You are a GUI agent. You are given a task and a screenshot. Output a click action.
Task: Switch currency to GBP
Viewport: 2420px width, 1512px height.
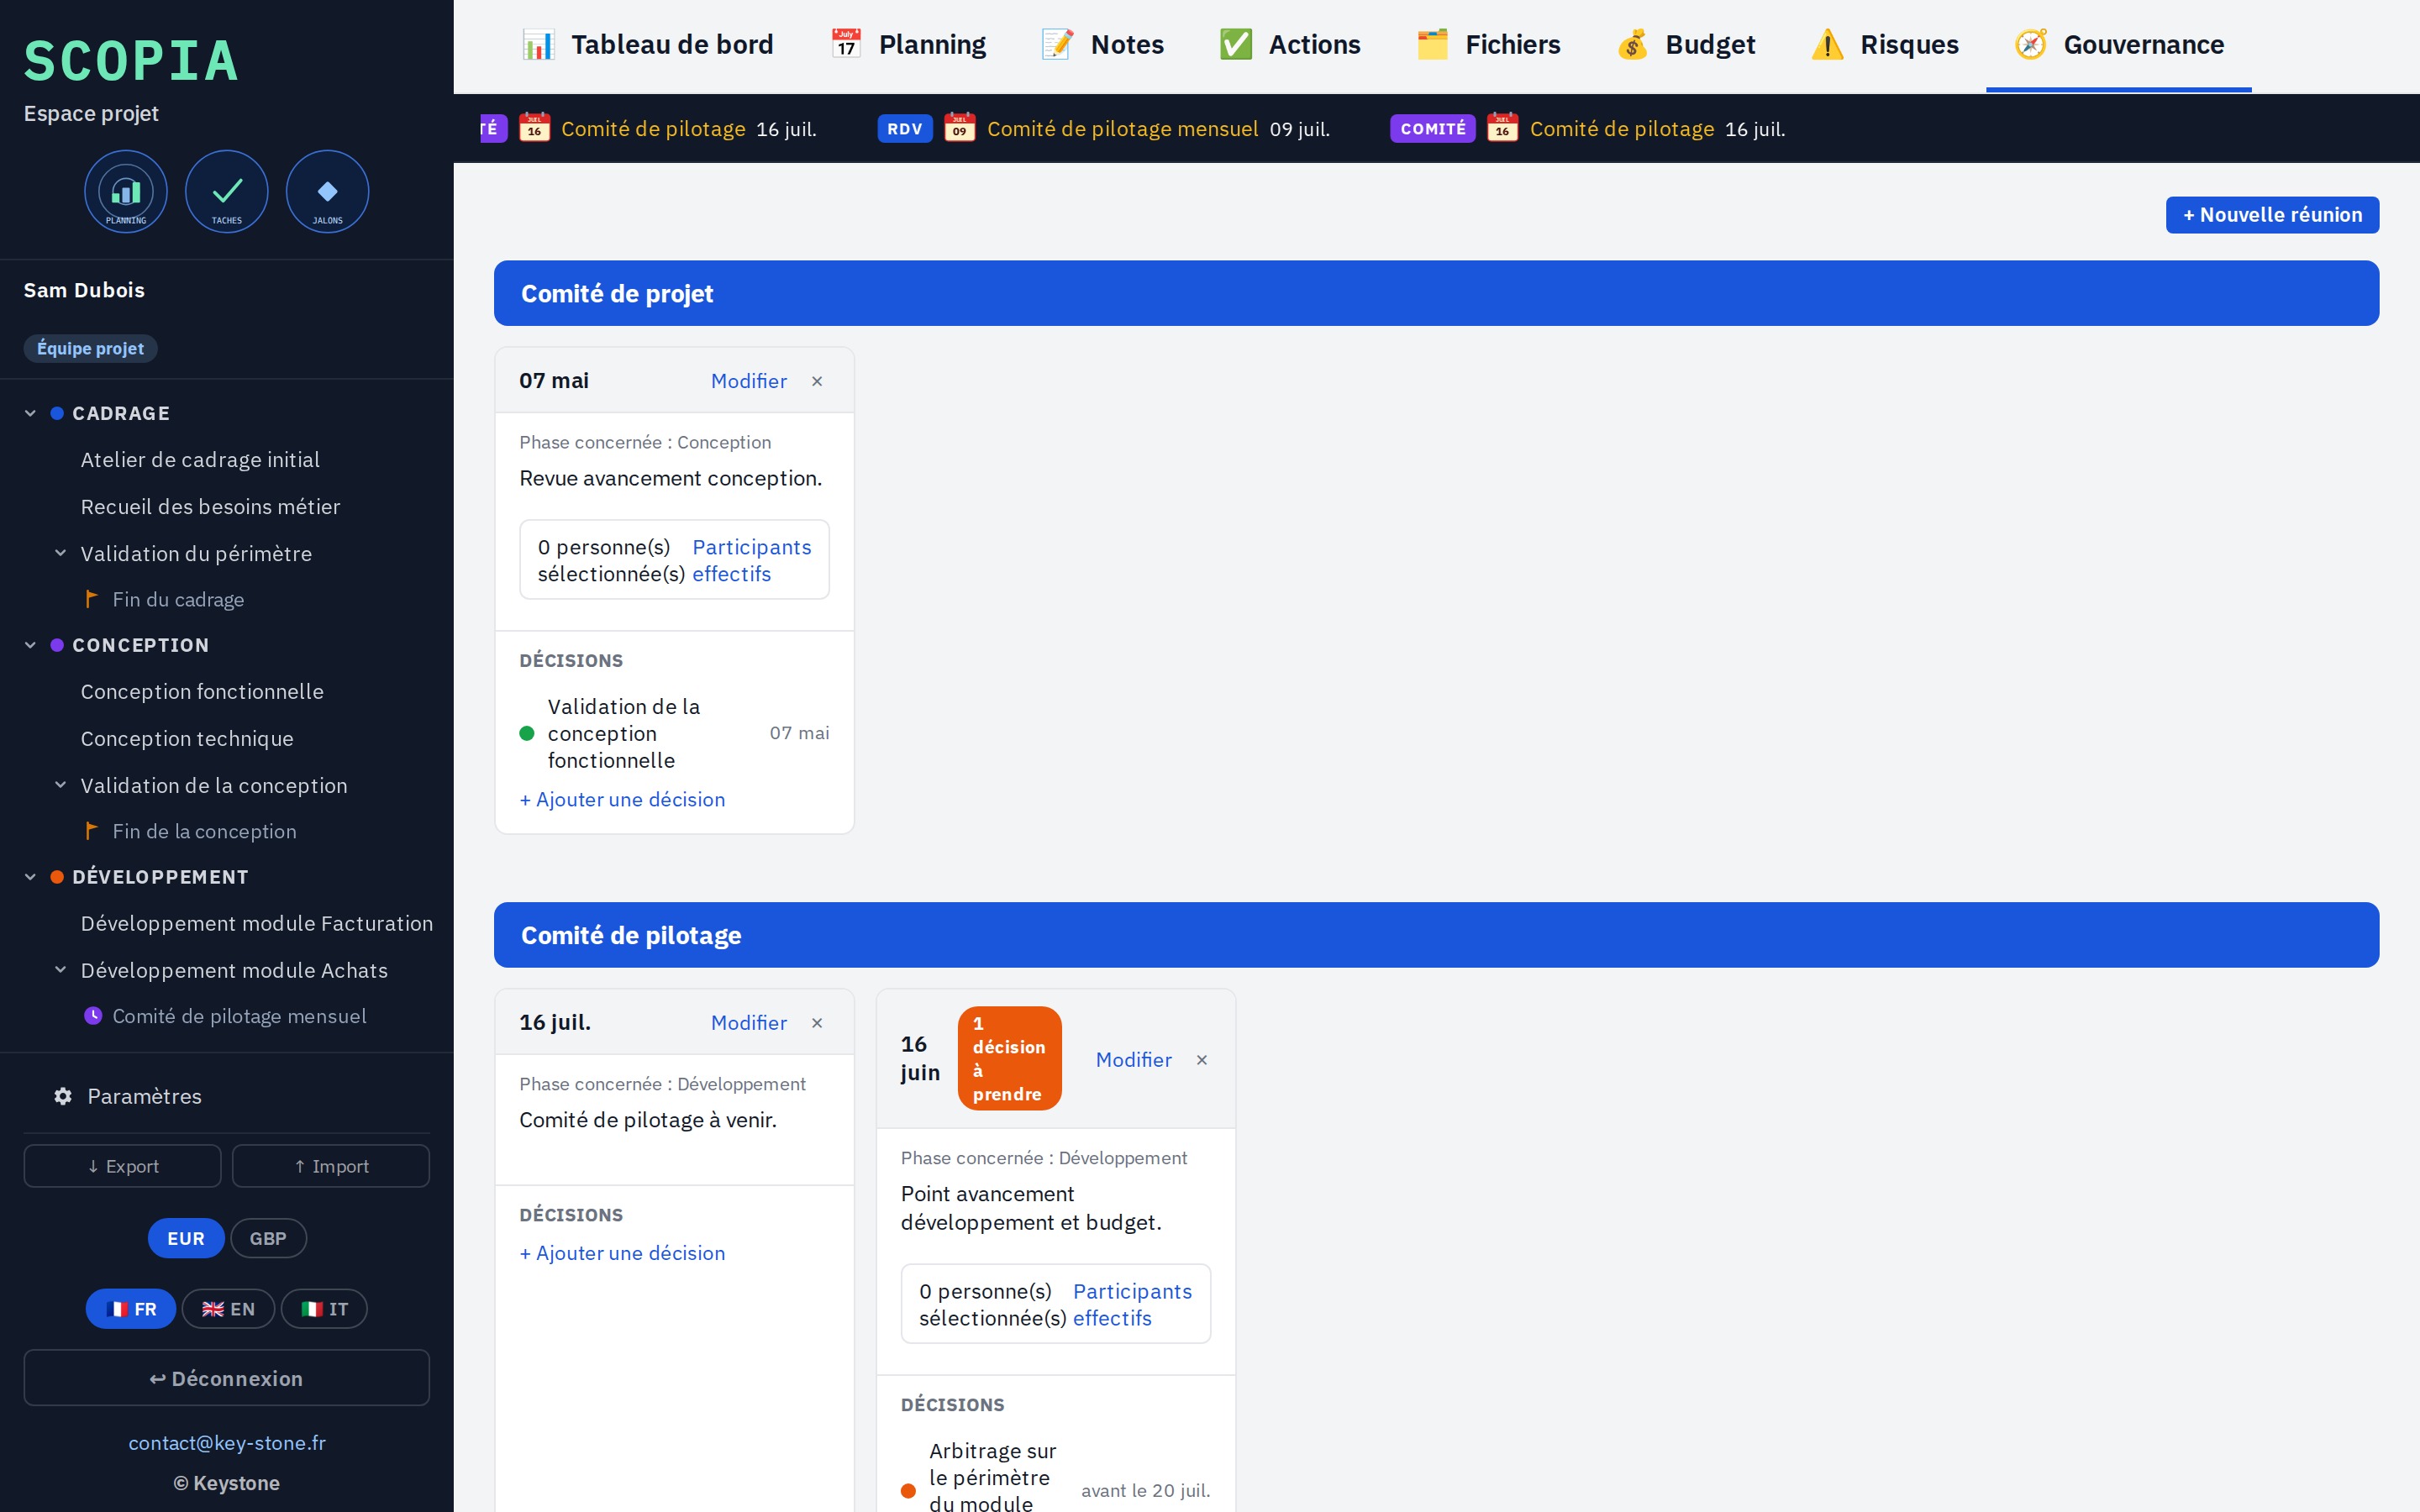coord(268,1238)
